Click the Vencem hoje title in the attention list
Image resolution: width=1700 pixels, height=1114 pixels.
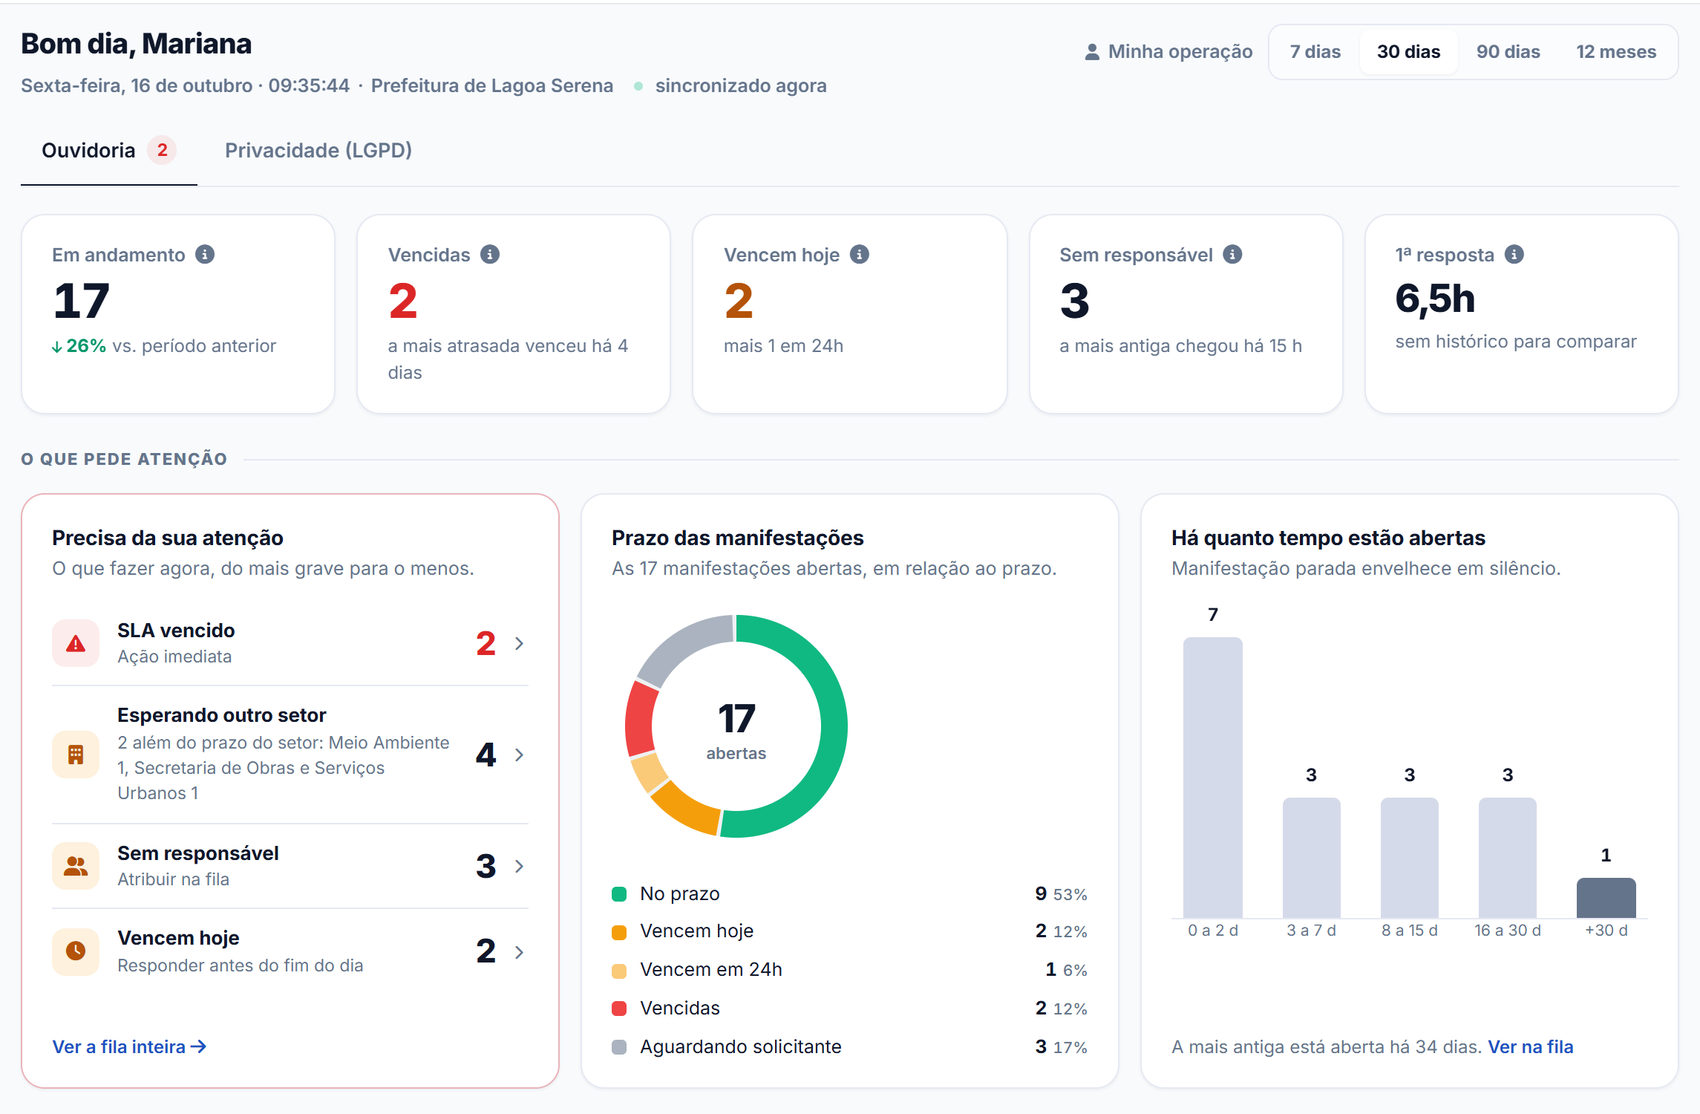point(178,938)
